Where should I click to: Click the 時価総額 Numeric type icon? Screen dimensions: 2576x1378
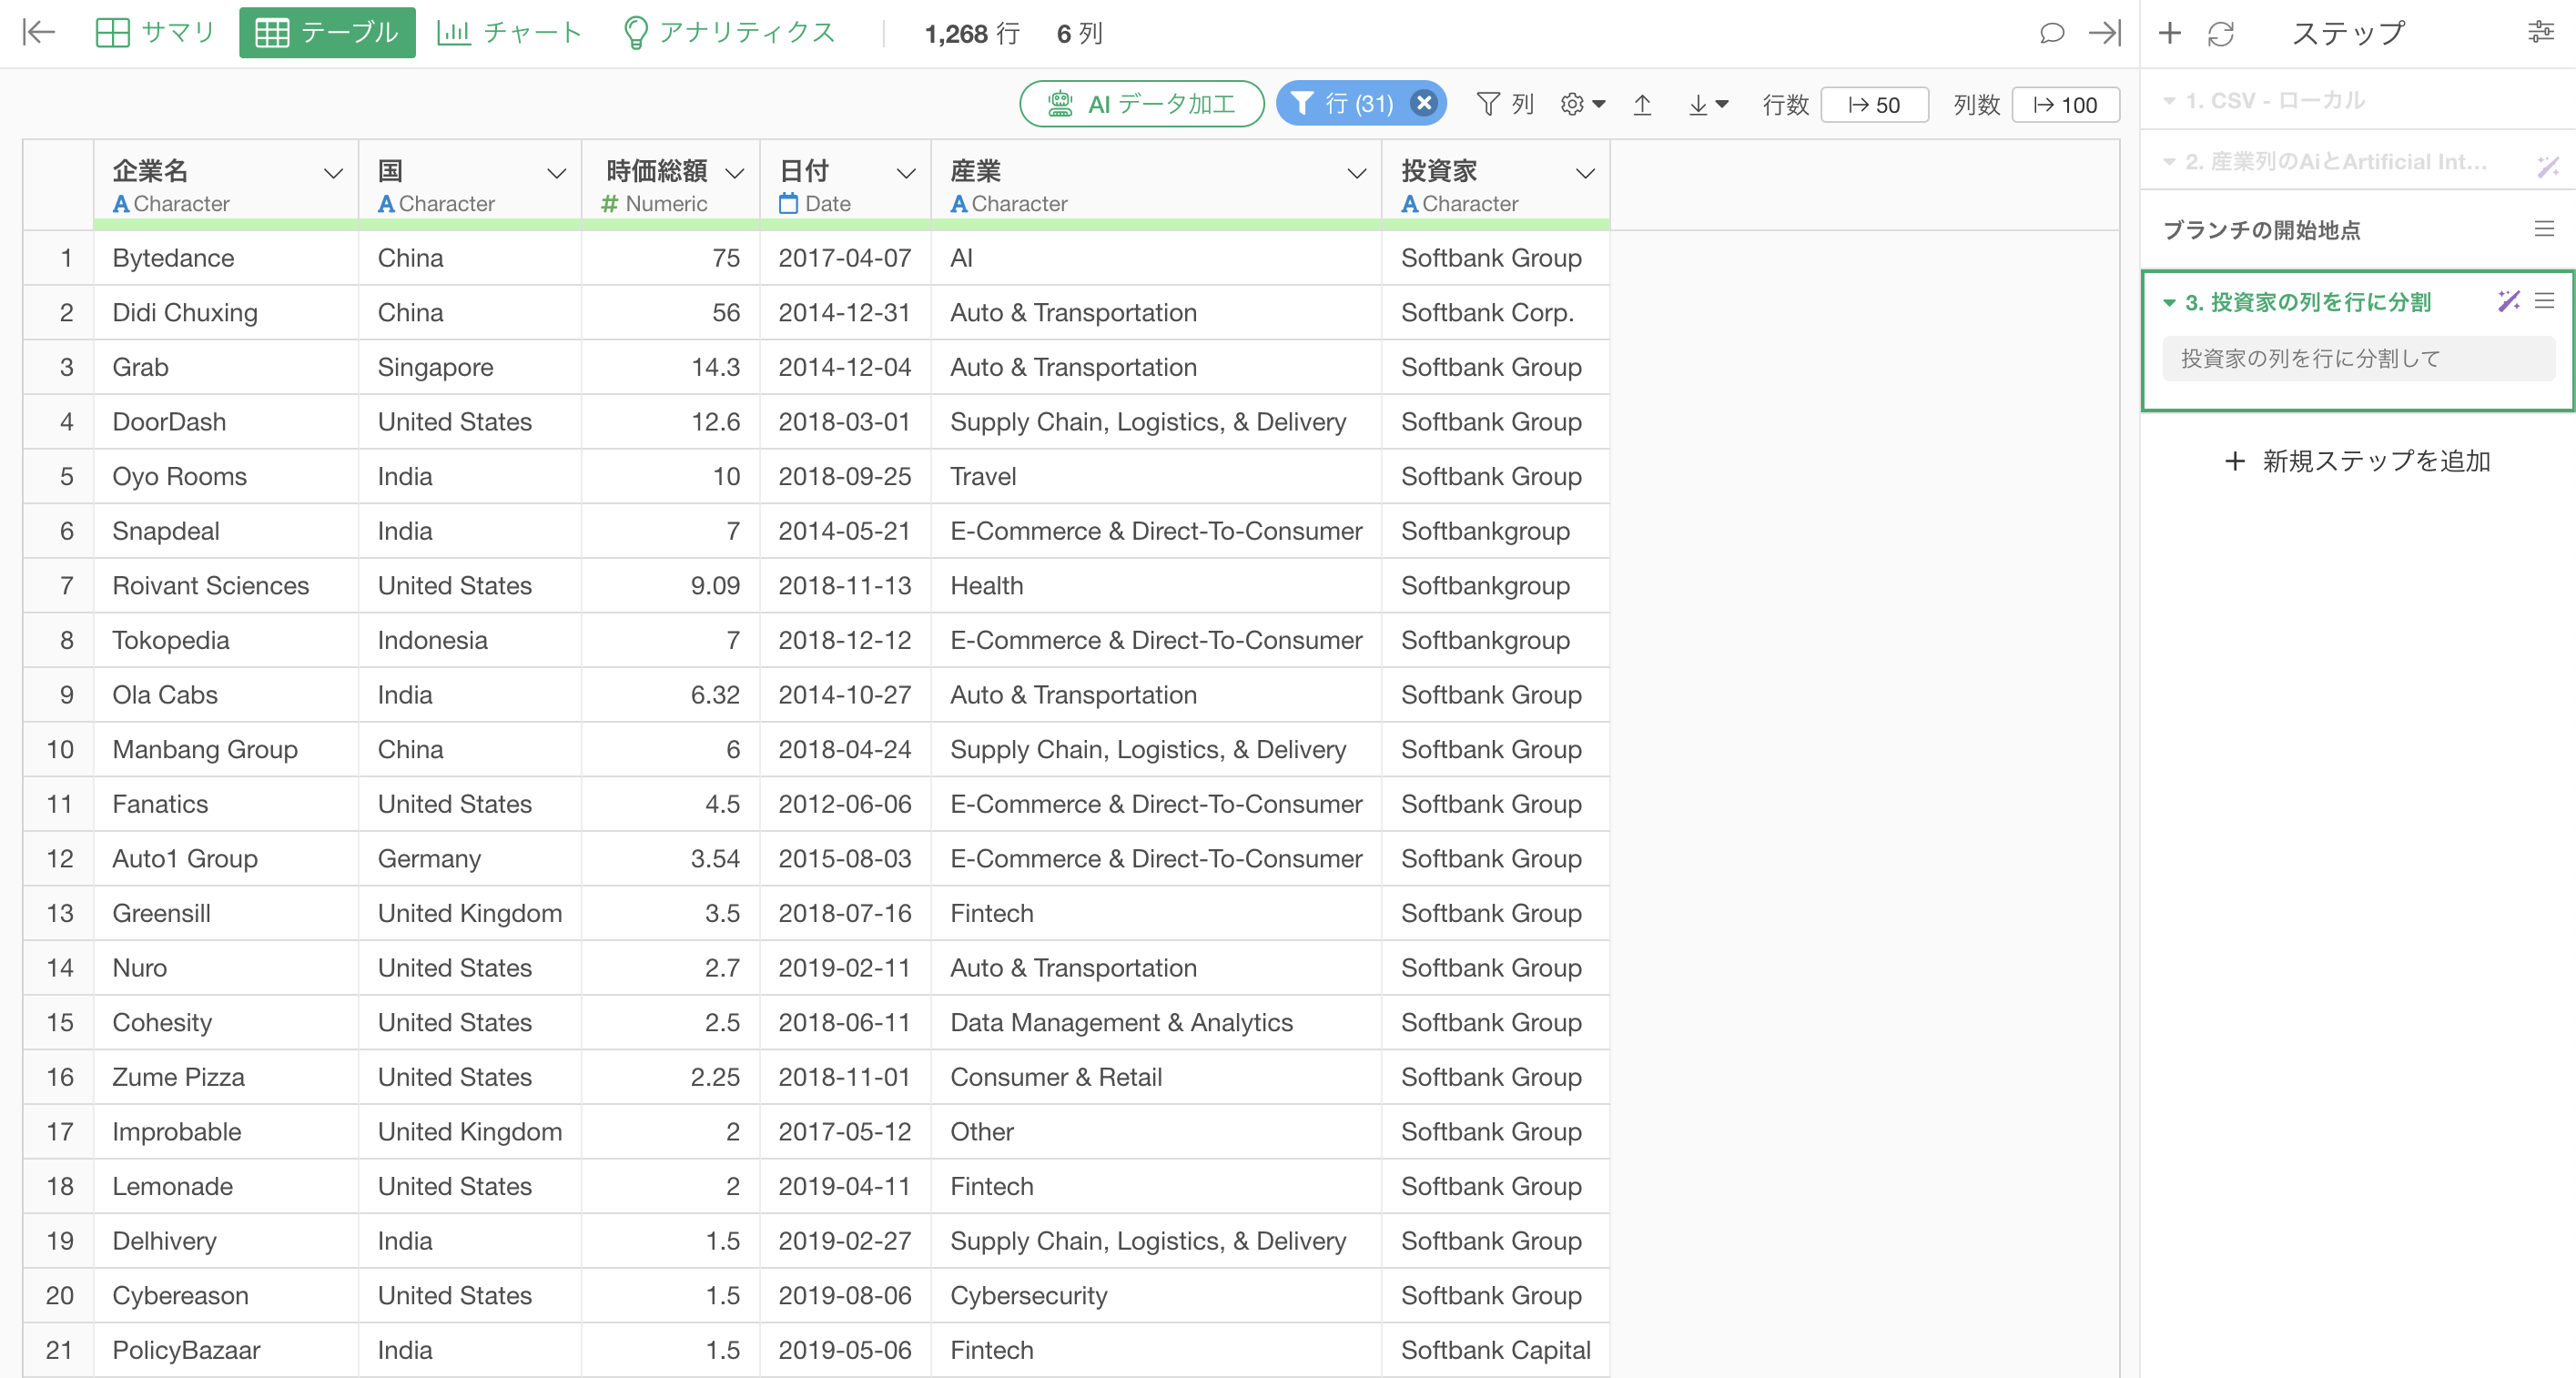point(609,204)
